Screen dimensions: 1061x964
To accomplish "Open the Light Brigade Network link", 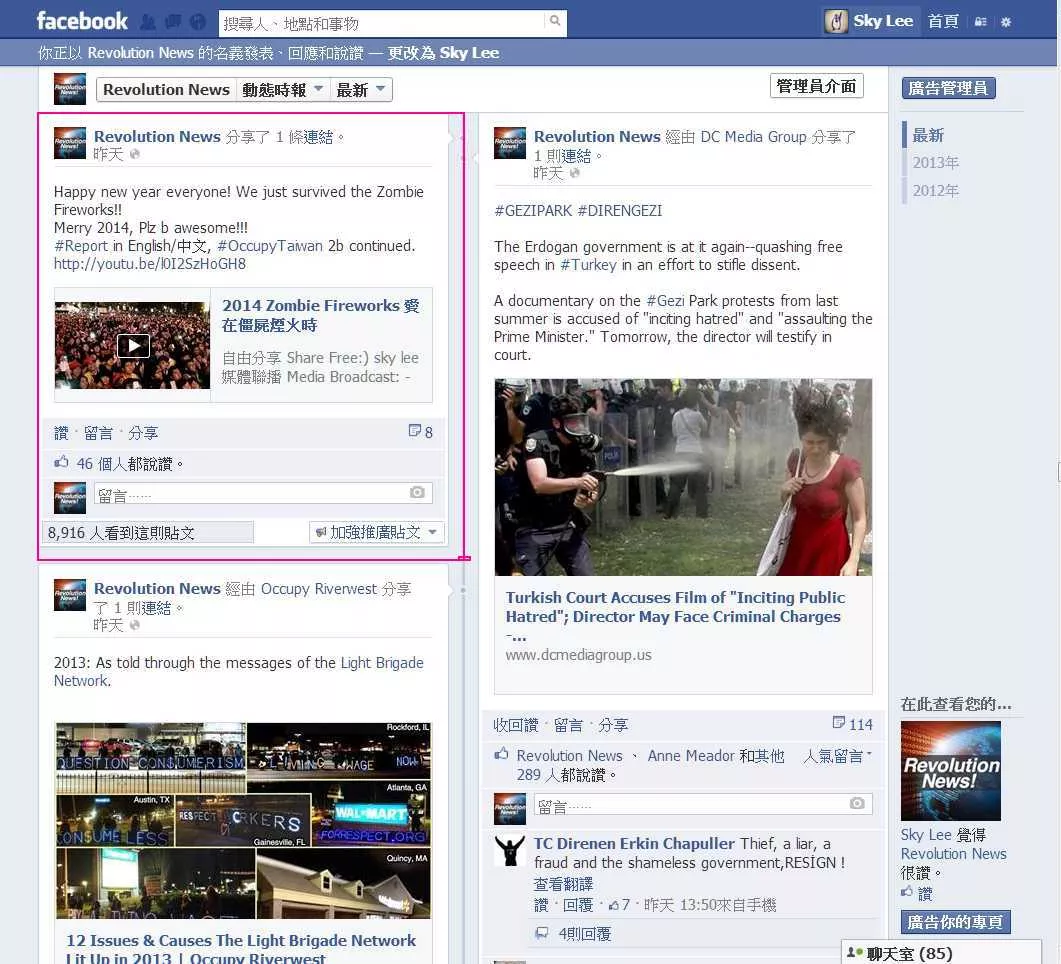I will pyautogui.click(x=239, y=672).
